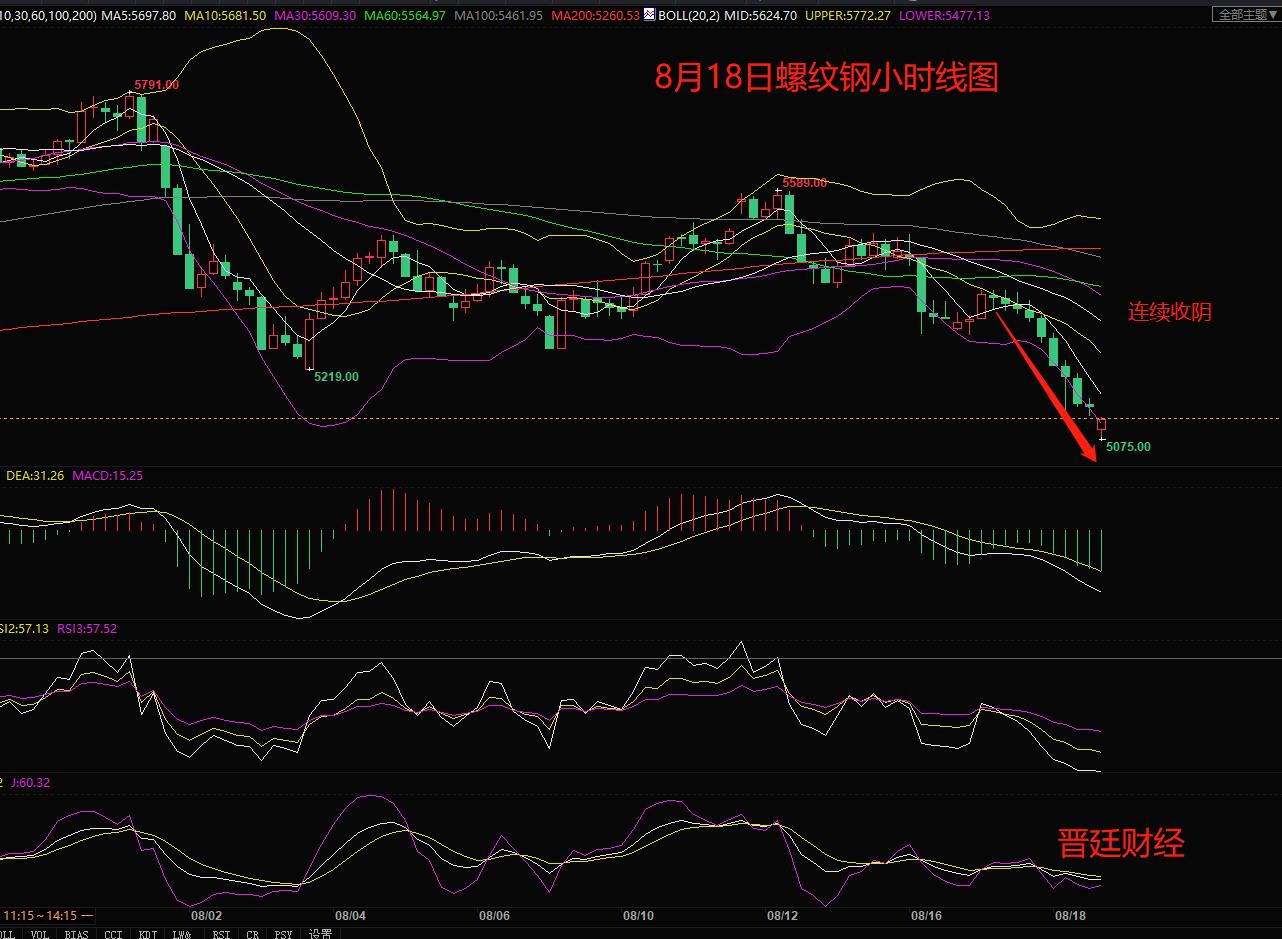The image size is (1282, 939).
Task: Open the 设置 settings tab
Action: coord(320,933)
